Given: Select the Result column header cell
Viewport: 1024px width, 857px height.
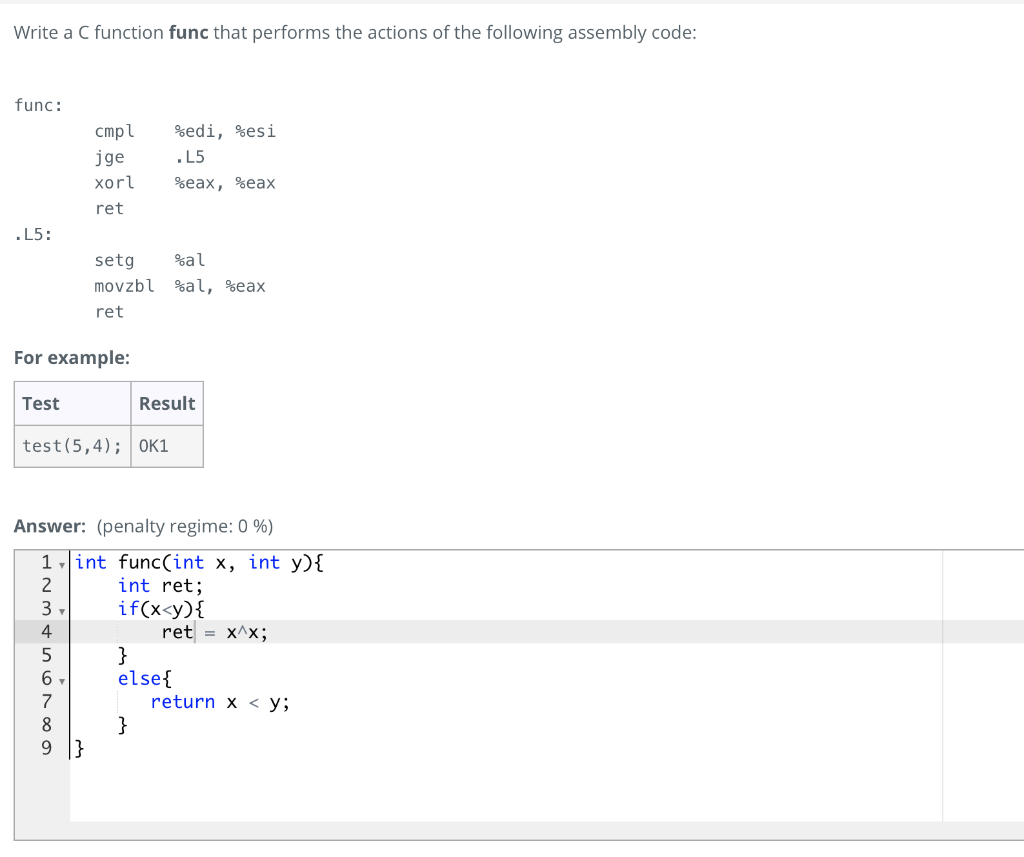Looking at the screenshot, I should tap(167, 403).
